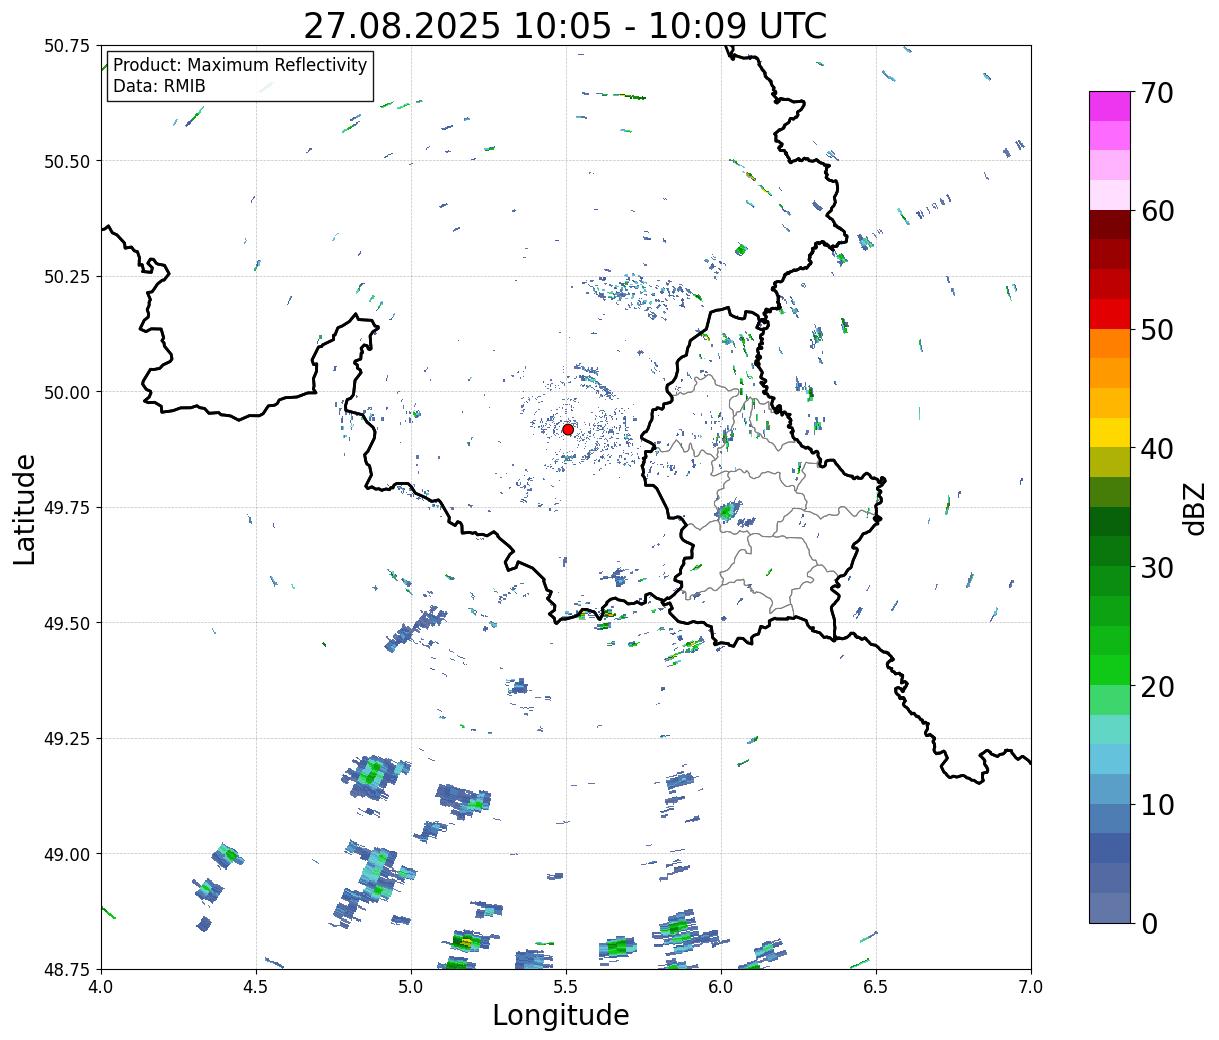Click latitude tick label 49.25

[x=68, y=739]
